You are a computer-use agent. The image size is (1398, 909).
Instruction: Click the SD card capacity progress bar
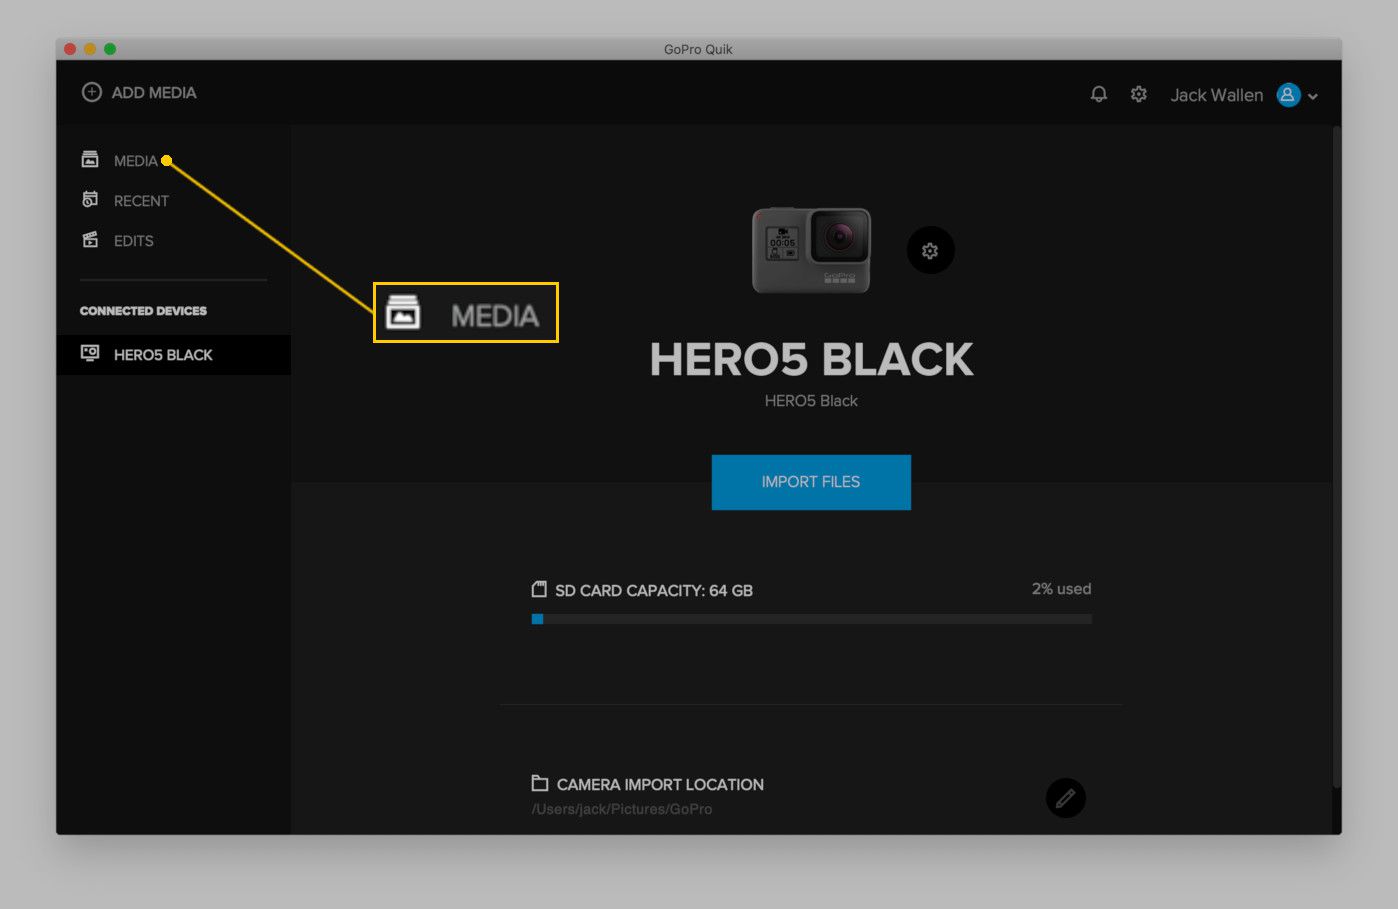[x=811, y=619]
